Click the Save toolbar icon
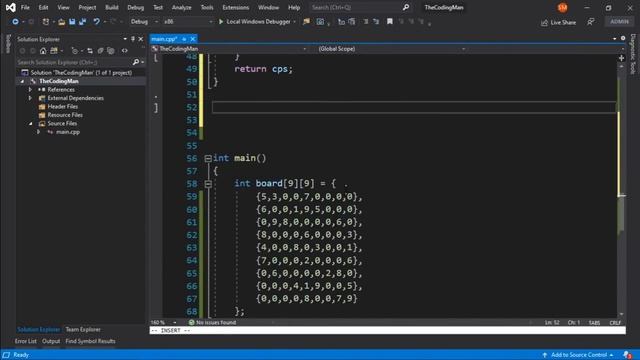Viewport: 640px width, 360px height. [x=72, y=22]
